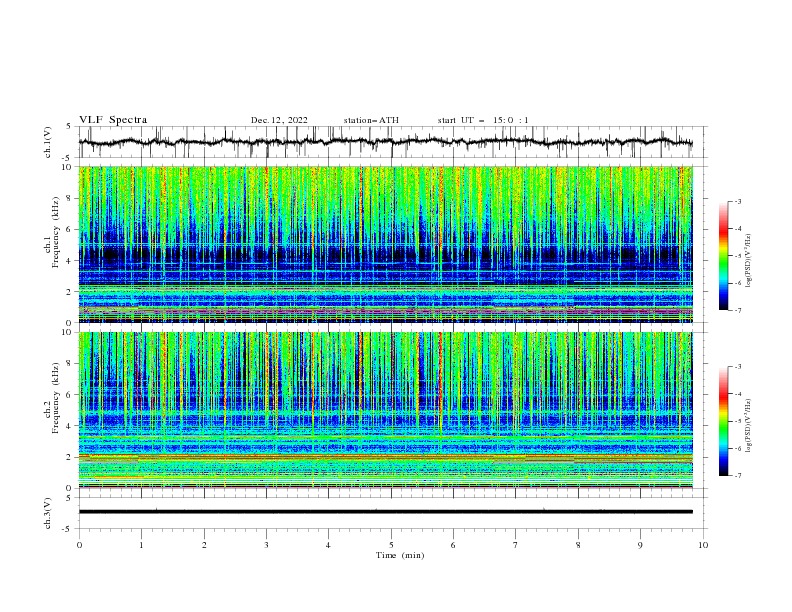Click the 'ch.1(V)' waveform axis label
The image size is (792, 612).
[x=48, y=142]
